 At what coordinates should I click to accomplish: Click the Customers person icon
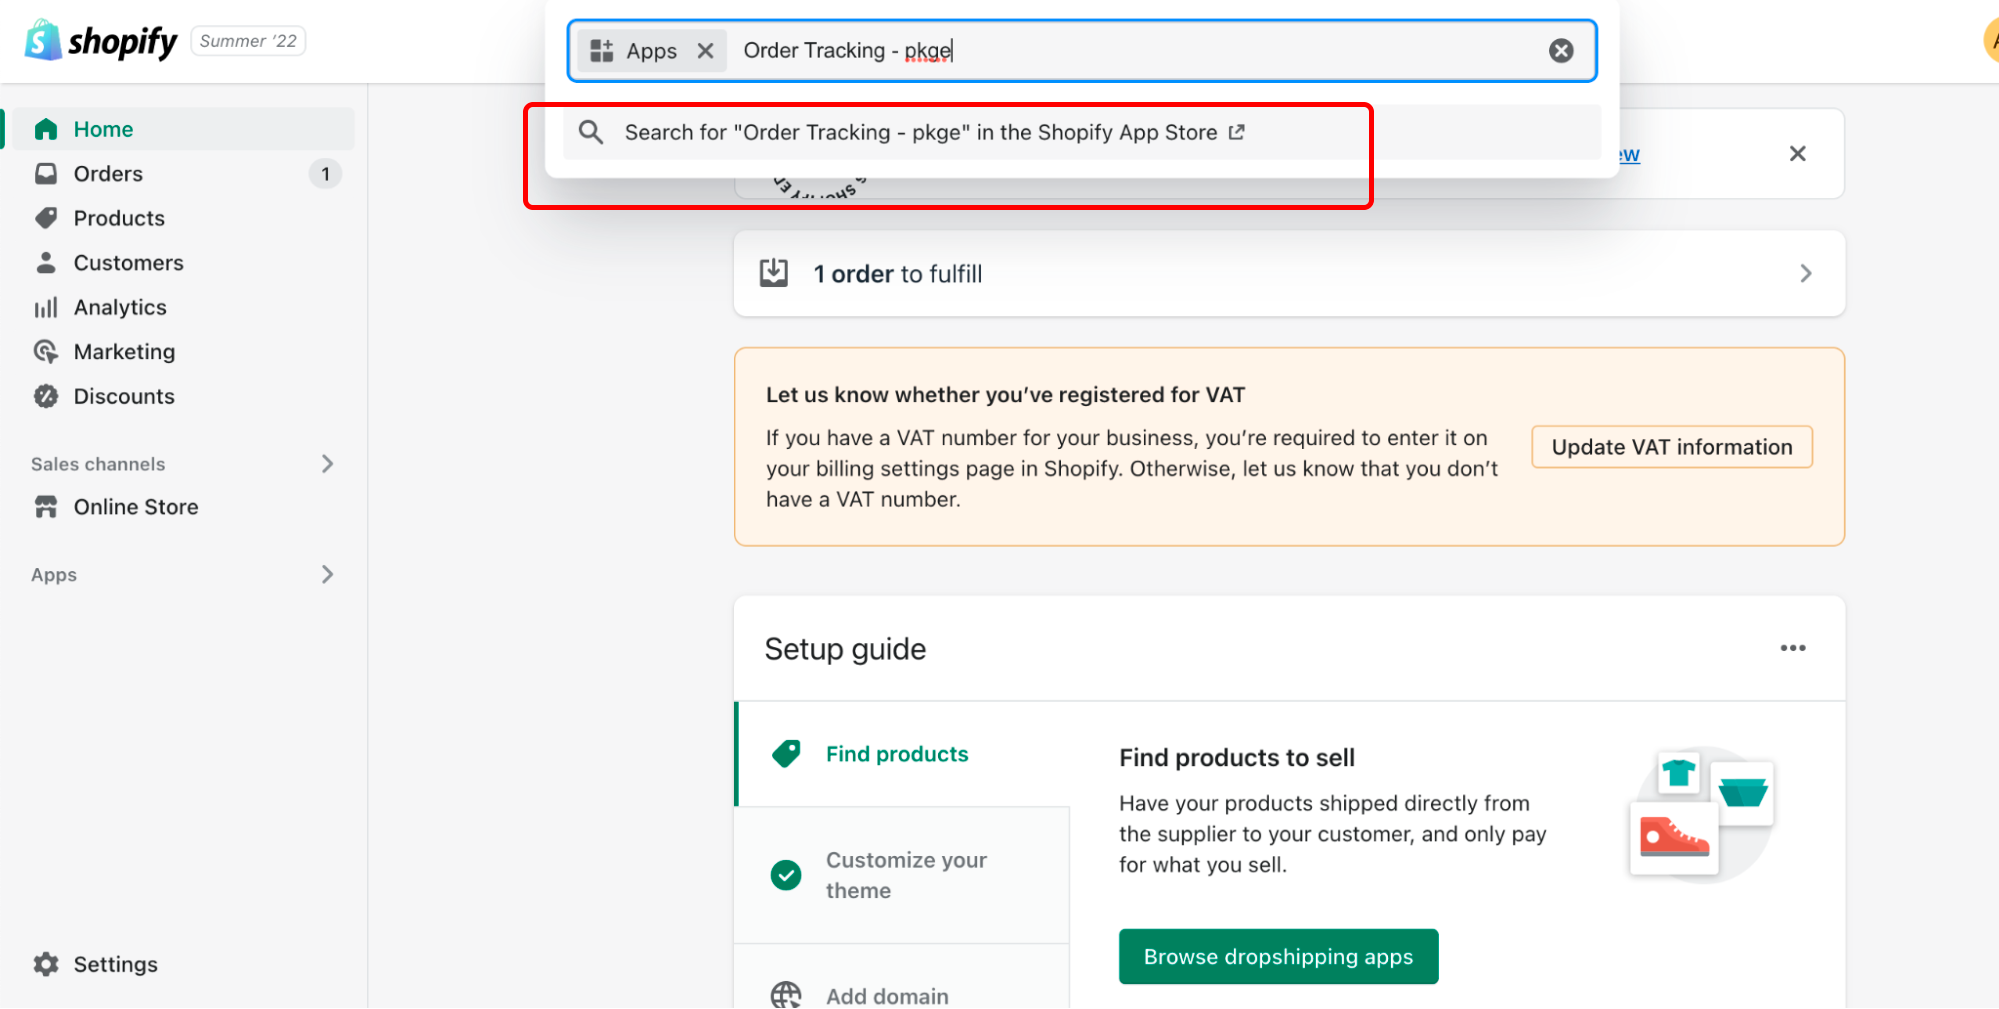point(46,263)
